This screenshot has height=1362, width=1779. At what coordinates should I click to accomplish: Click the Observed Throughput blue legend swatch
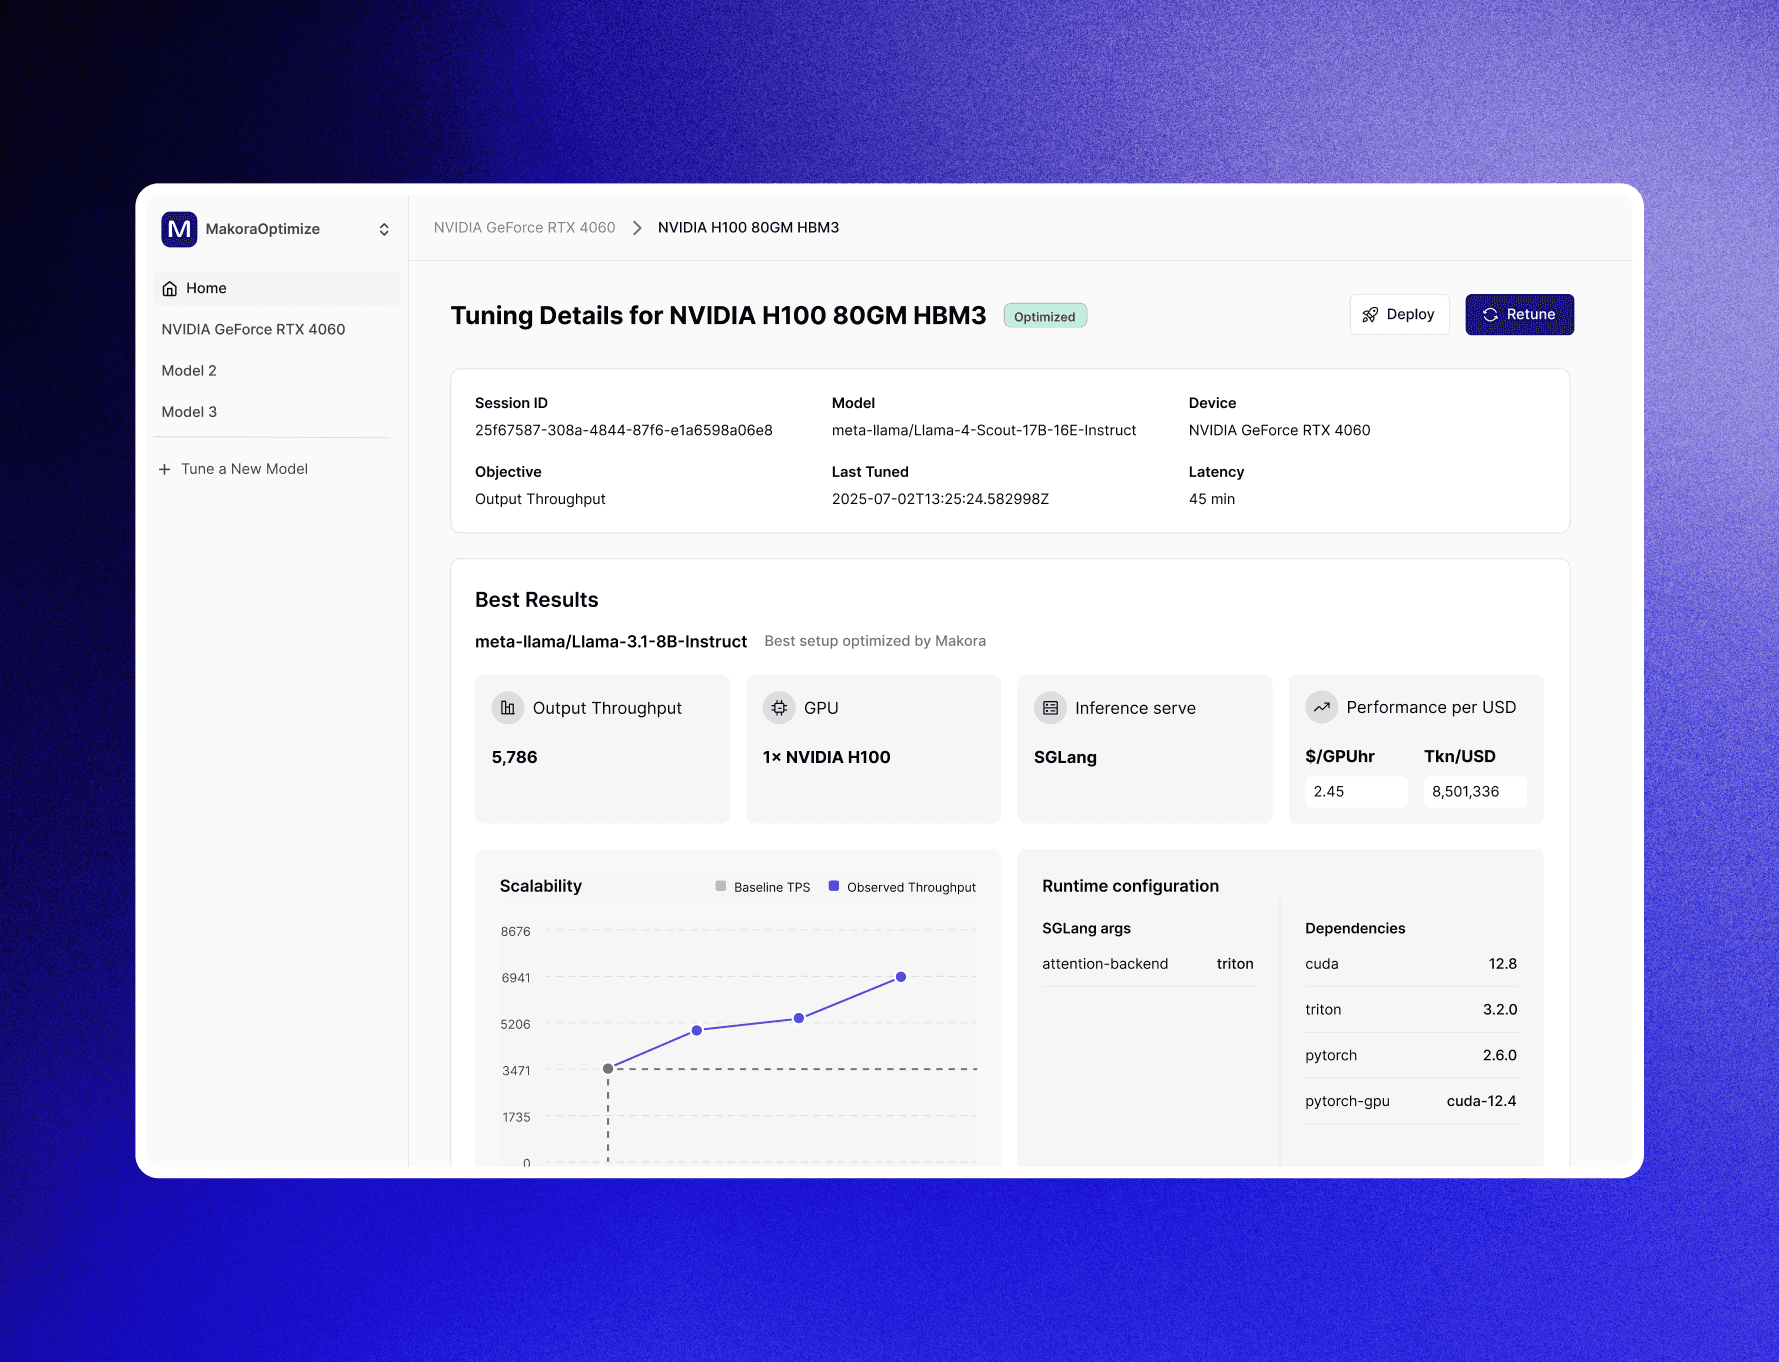pyautogui.click(x=834, y=886)
